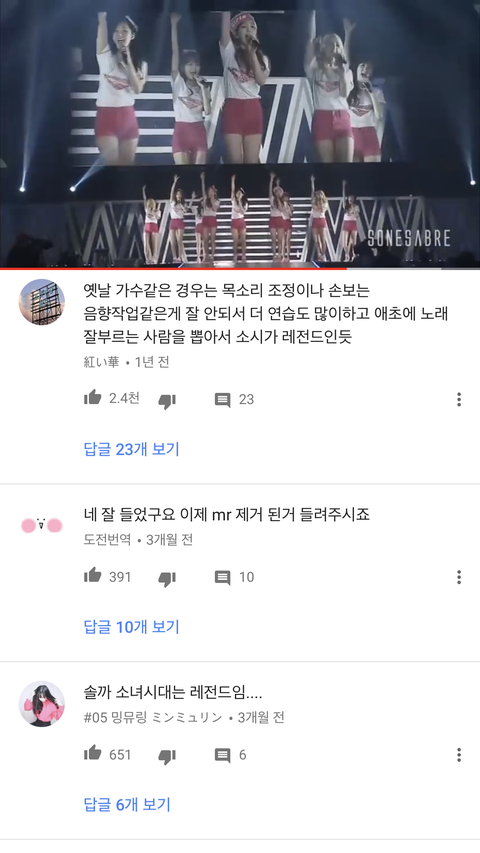Open more options for 紅い華 comment
This screenshot has height=853, width=480.
tap(459, 399)
